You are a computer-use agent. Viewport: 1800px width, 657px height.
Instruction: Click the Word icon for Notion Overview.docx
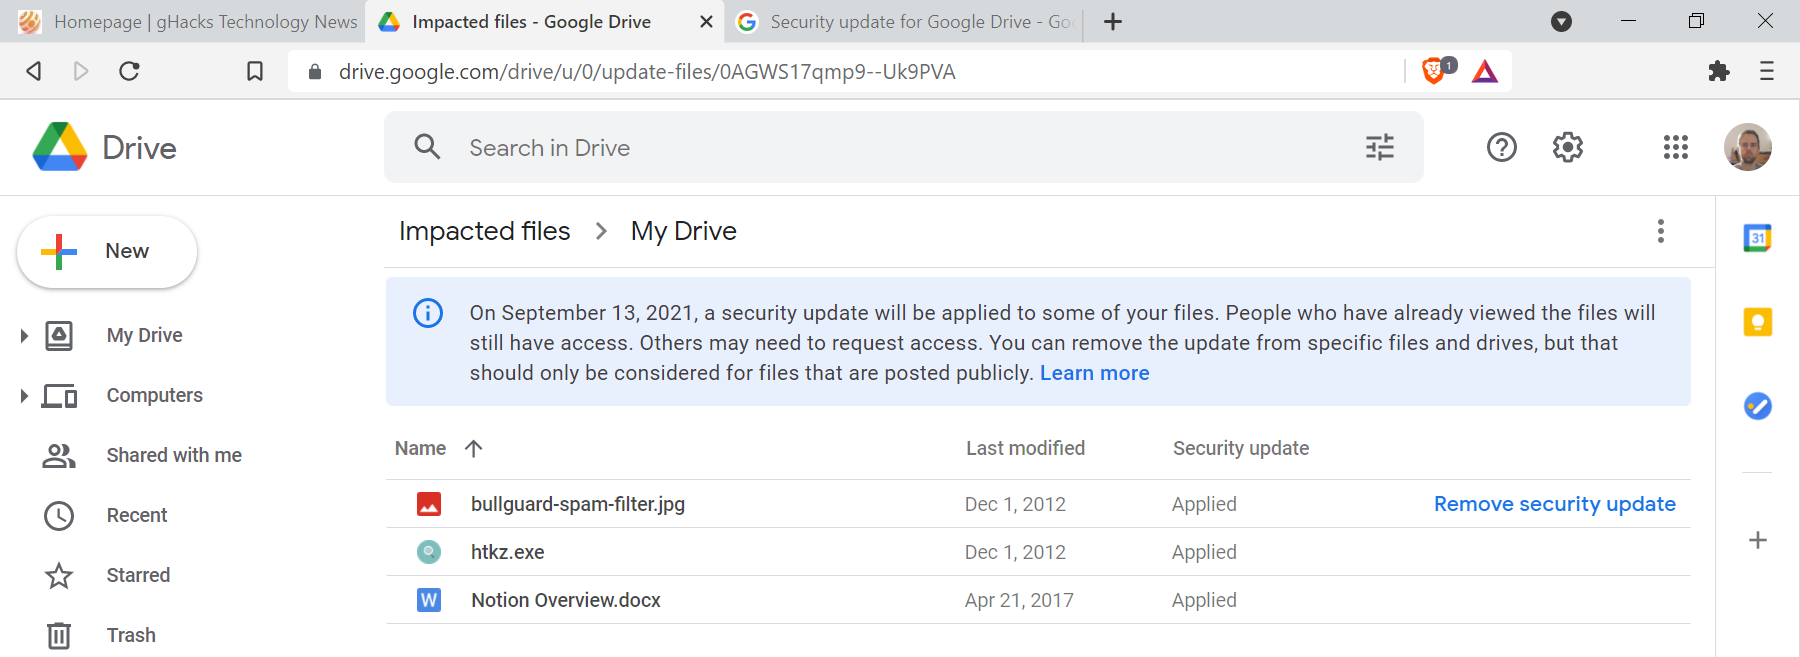429,600
